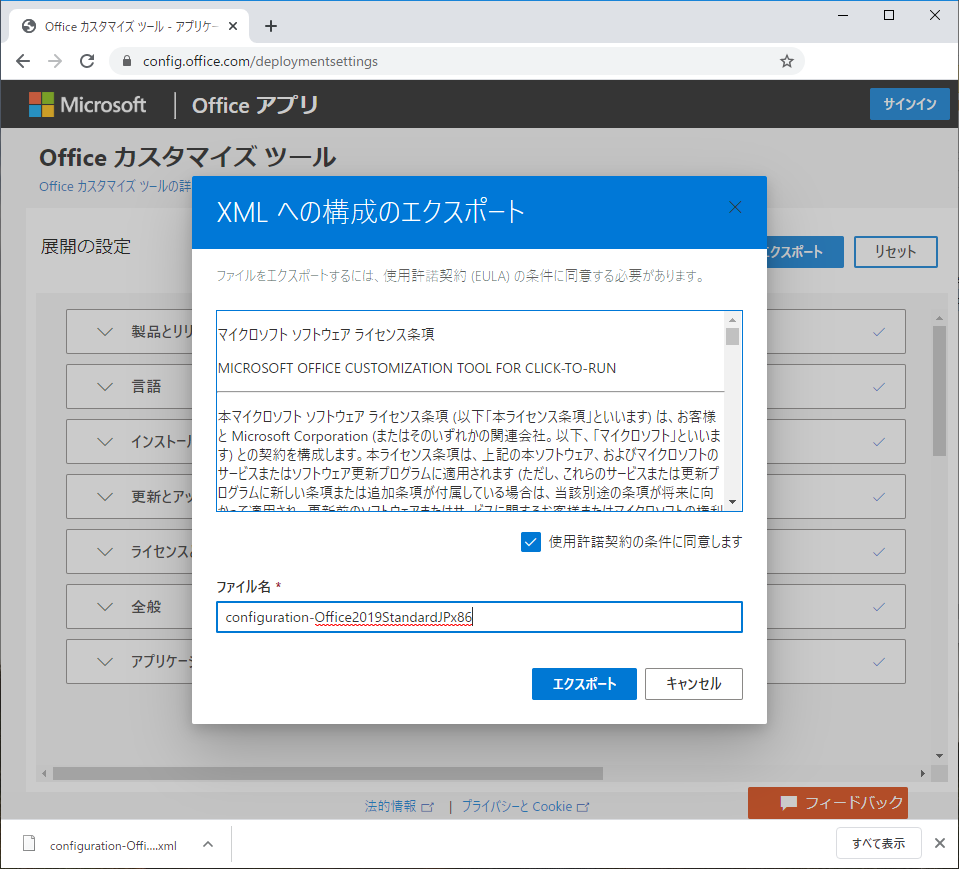The width and height of the screenshot is (959, 869).
Task: Expand the ライセンス section
Action: 105,552
